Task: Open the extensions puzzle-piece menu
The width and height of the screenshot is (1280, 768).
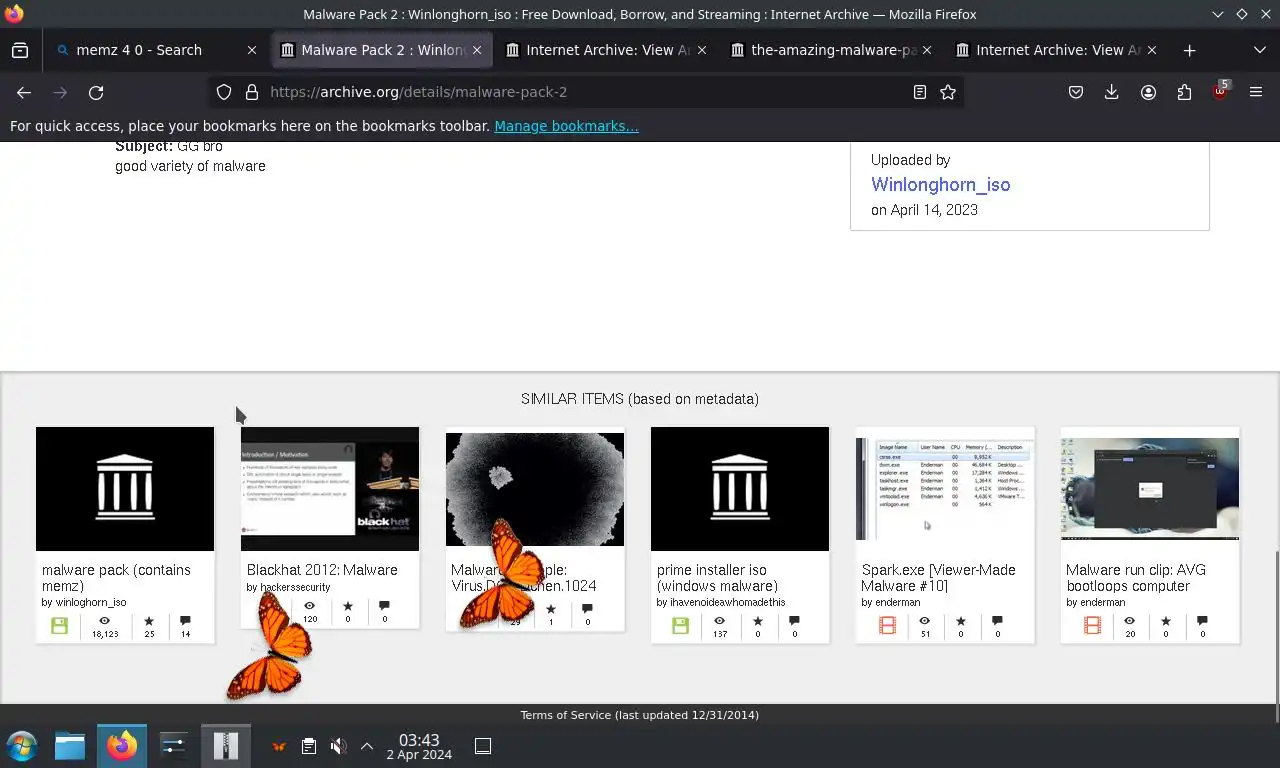Action: pyautogui.click(x=1184, y=92)
